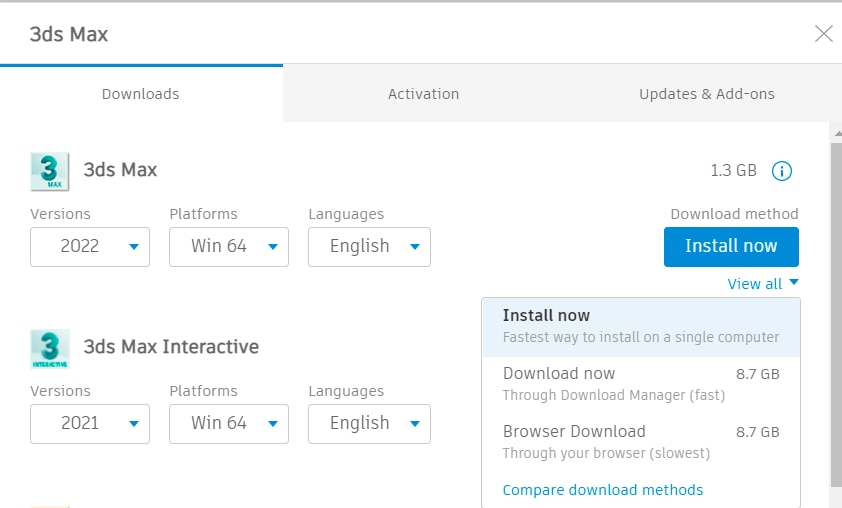The image size is (842, 508).
Task: Open the info icon next to 1.3 GB
Action: [x=781, y=171]
